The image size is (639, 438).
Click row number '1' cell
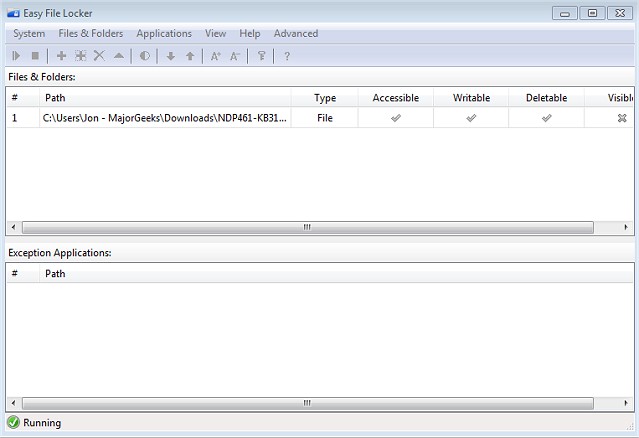[23, 118]
